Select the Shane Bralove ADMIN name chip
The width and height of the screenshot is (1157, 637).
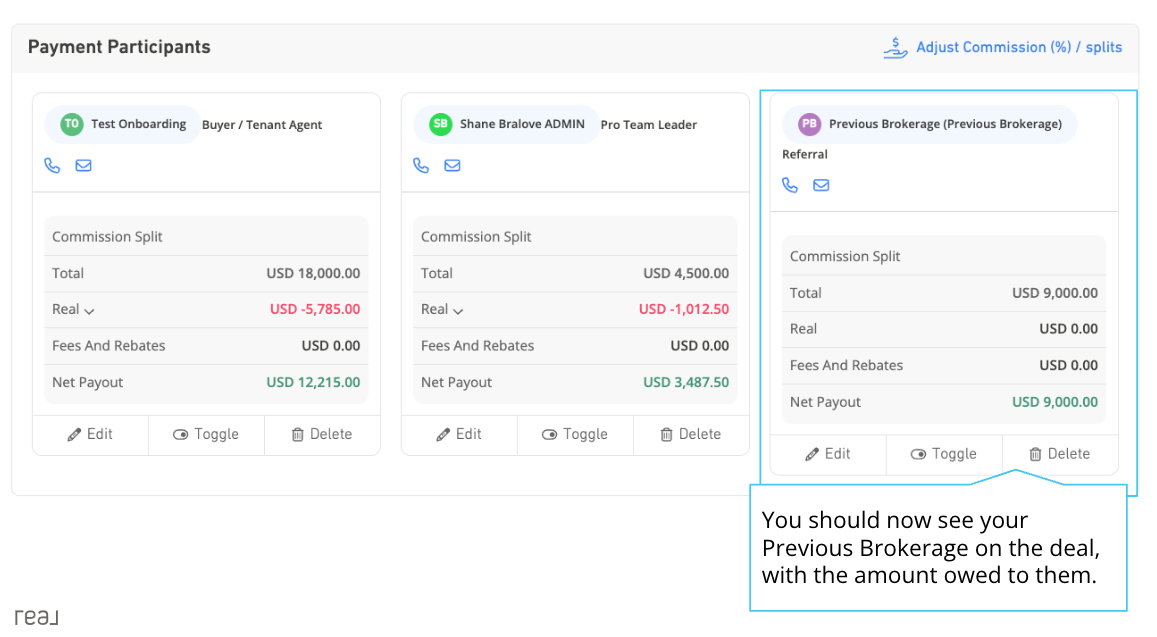[506, 124]
